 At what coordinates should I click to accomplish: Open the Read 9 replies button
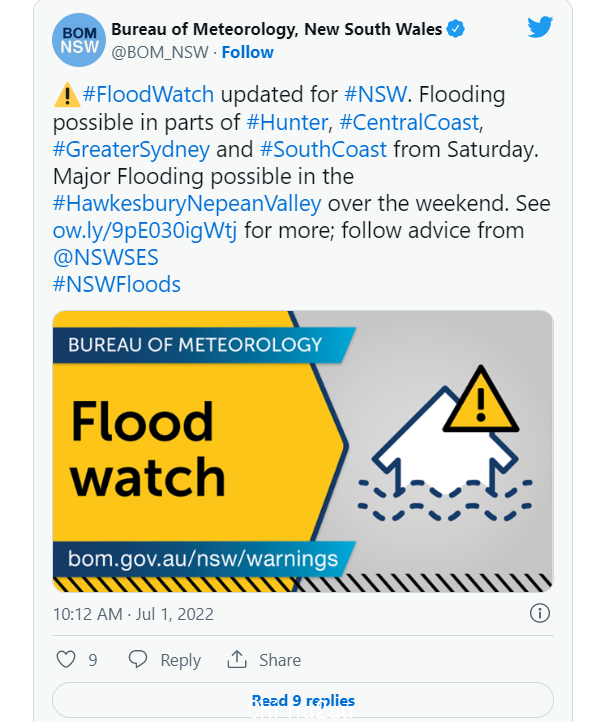(303, 700)
